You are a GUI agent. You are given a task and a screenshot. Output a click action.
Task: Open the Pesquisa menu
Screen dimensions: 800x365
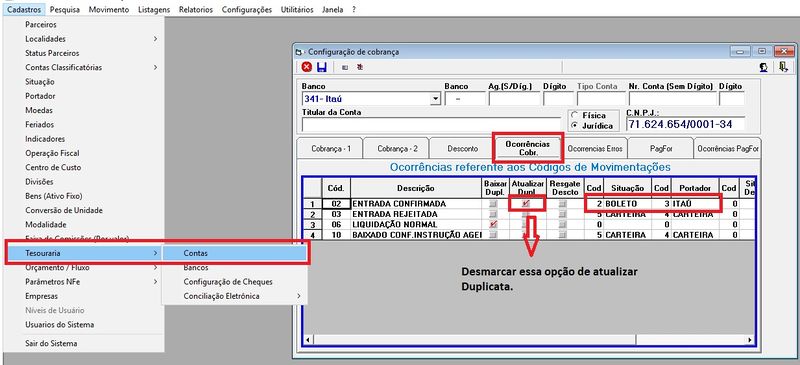65,9
